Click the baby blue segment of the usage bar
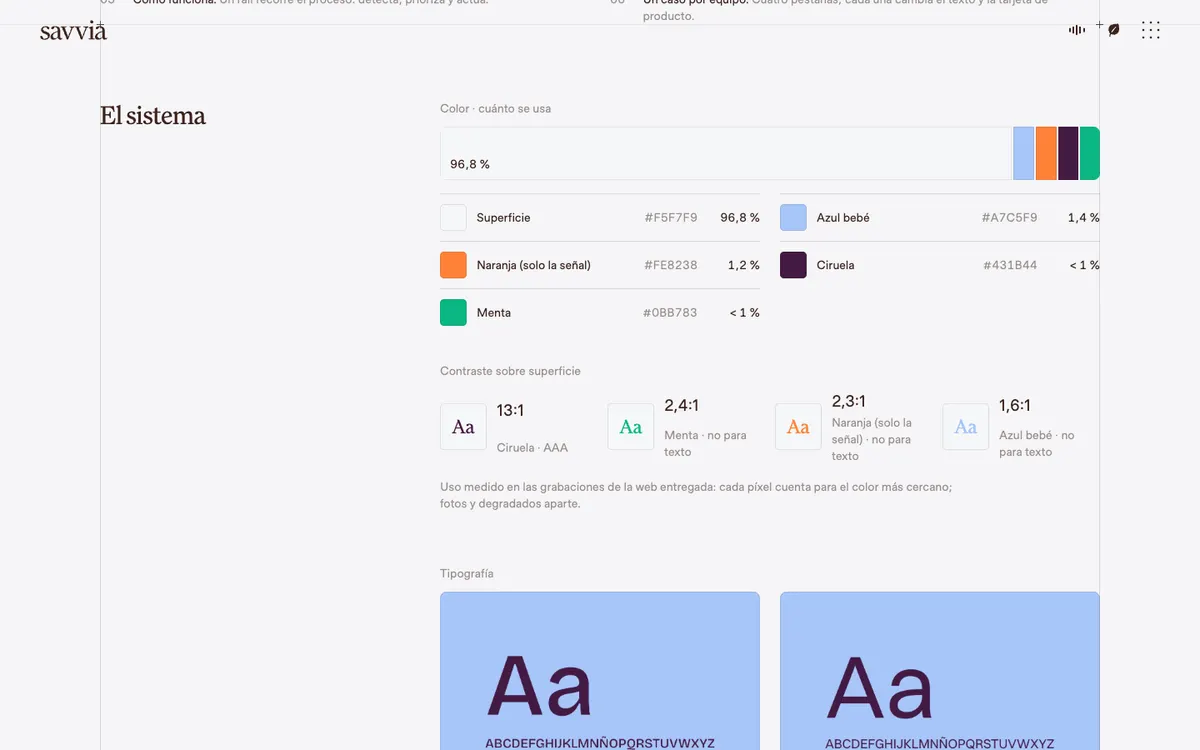1200x750 pixels. [1023, 154]
